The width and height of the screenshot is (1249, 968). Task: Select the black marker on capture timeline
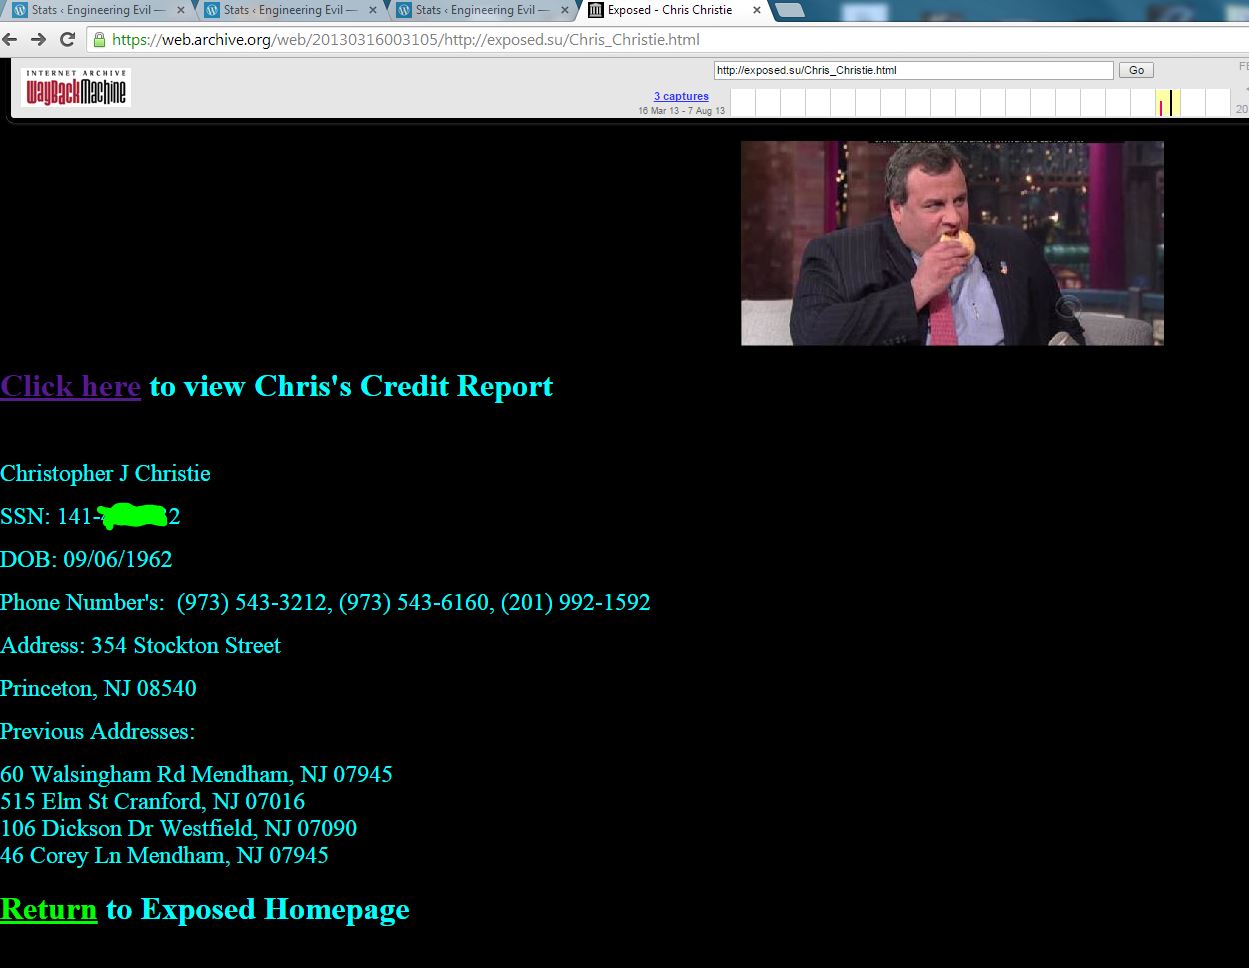[x=1171, y=103]
